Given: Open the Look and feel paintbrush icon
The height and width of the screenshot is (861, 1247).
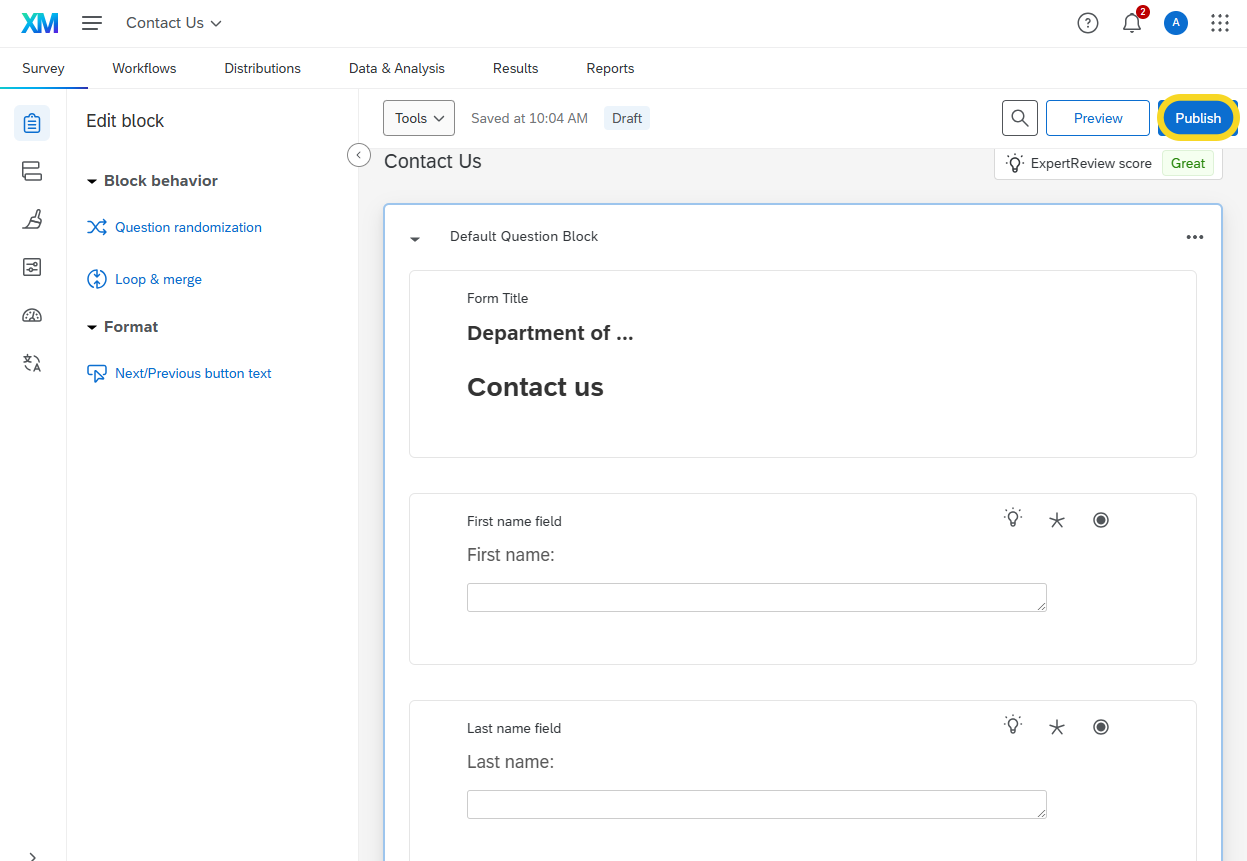Looking at the screenshot, I should 32,219.
